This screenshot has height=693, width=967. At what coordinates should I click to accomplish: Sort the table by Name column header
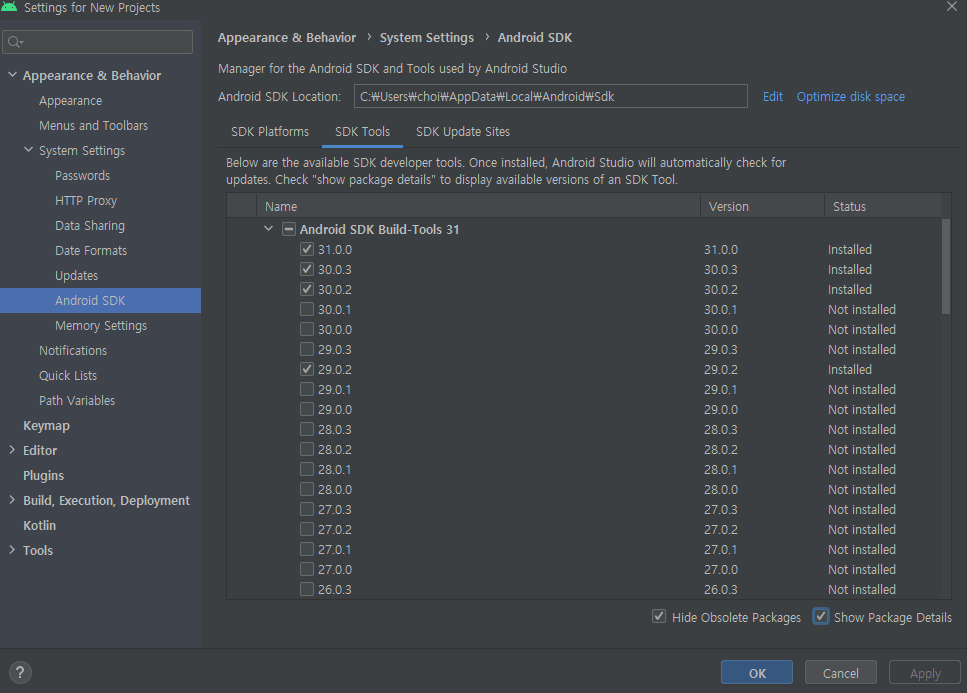point(479,207)
